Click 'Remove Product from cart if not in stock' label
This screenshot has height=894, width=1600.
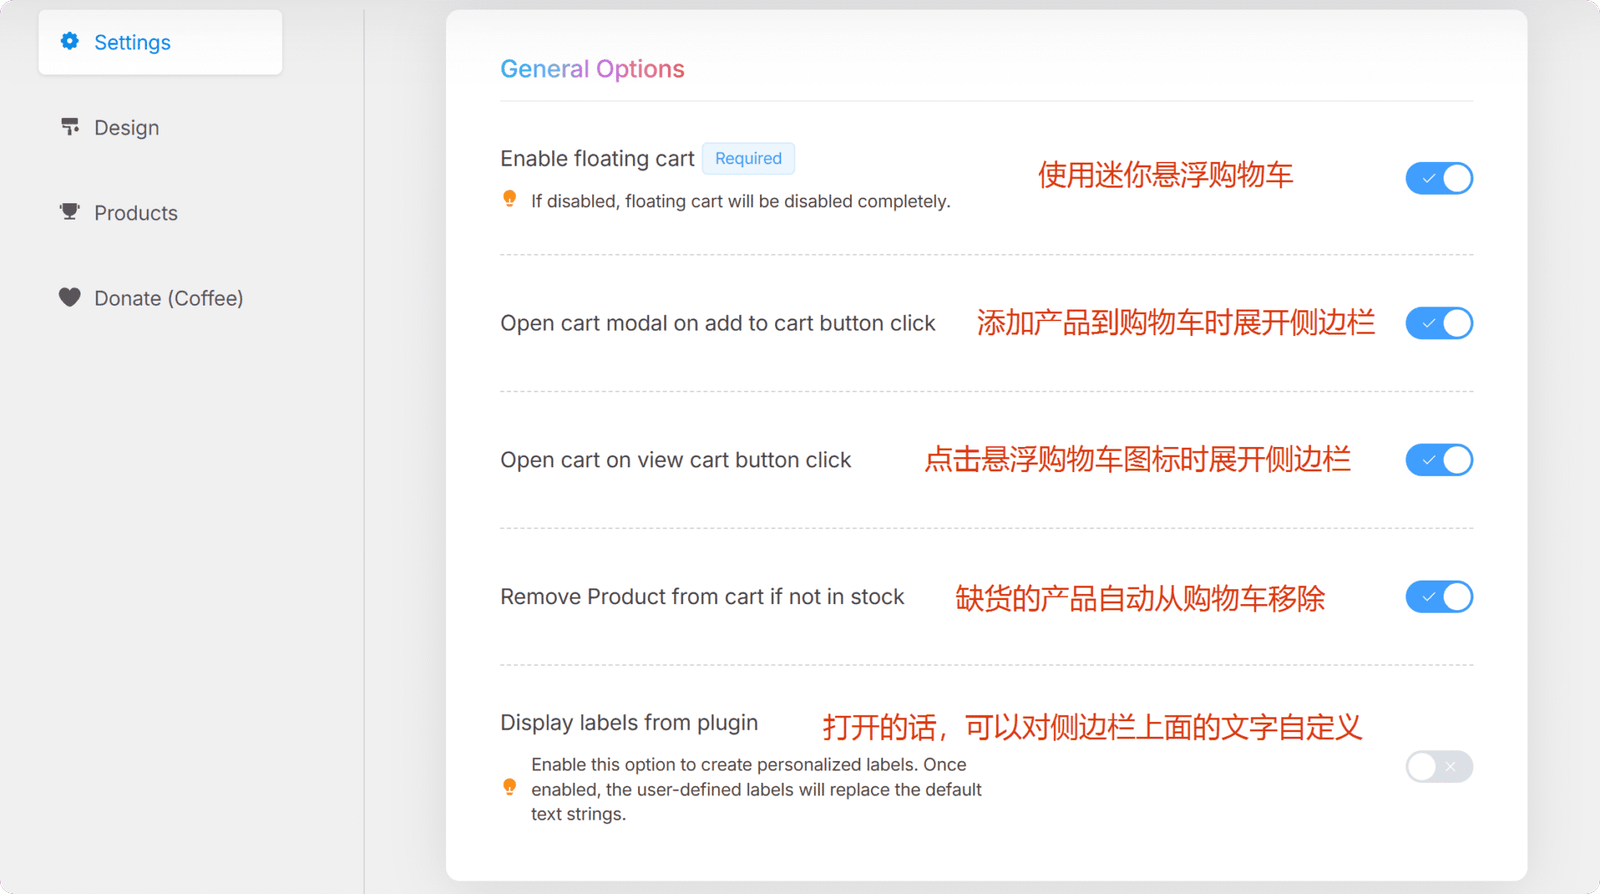tap(702, 597)
